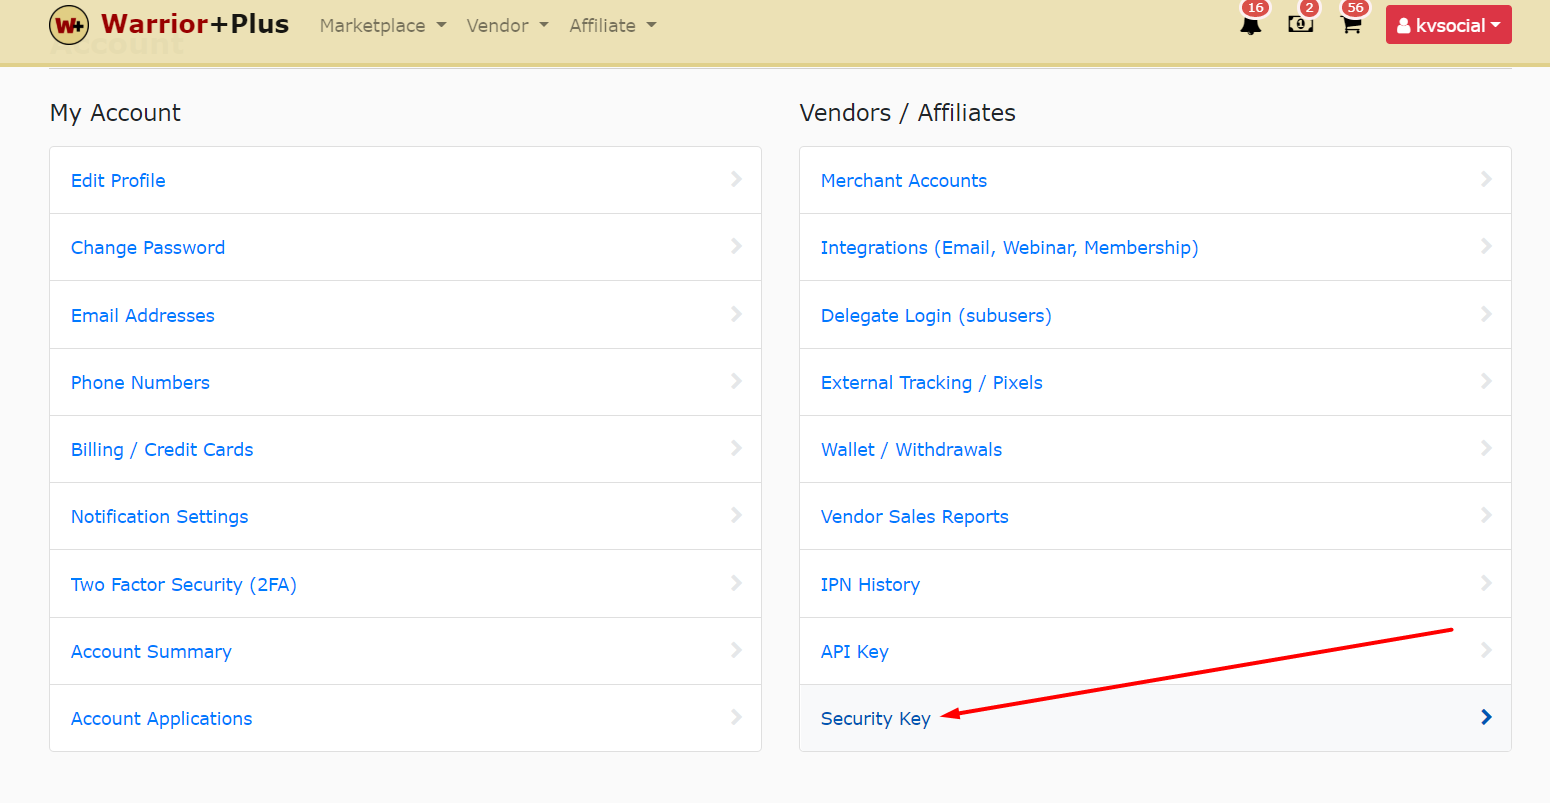Open Email Addresses settings
The image size is (1550, 803).
click(143, 316)
